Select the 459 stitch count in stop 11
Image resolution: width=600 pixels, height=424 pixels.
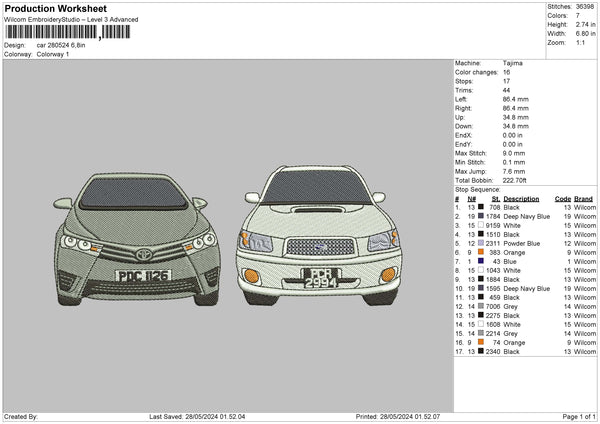pos(495,297)
